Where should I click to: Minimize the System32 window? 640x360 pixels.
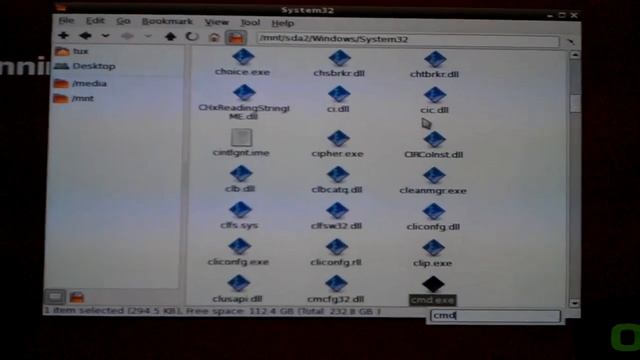pos(550,16)
